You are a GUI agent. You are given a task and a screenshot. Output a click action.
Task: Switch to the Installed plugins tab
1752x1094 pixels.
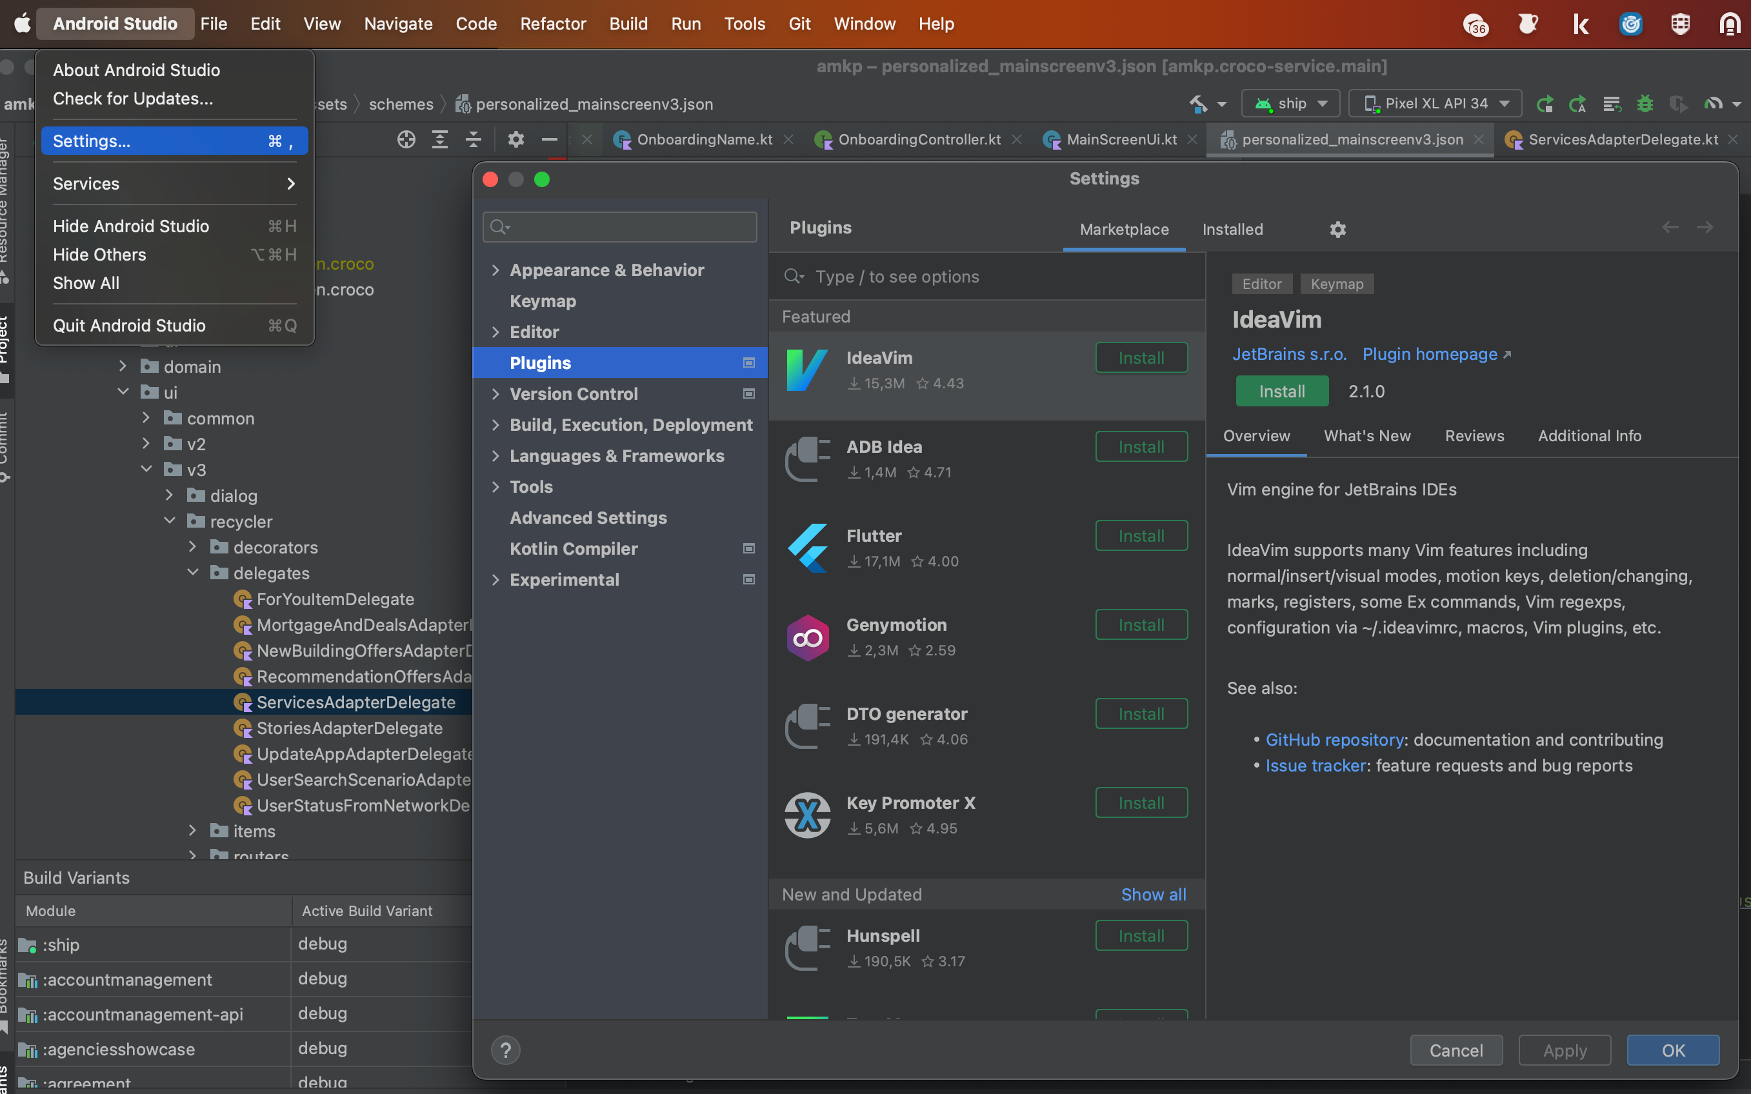pyautogui.click(x=1232, y=230)
